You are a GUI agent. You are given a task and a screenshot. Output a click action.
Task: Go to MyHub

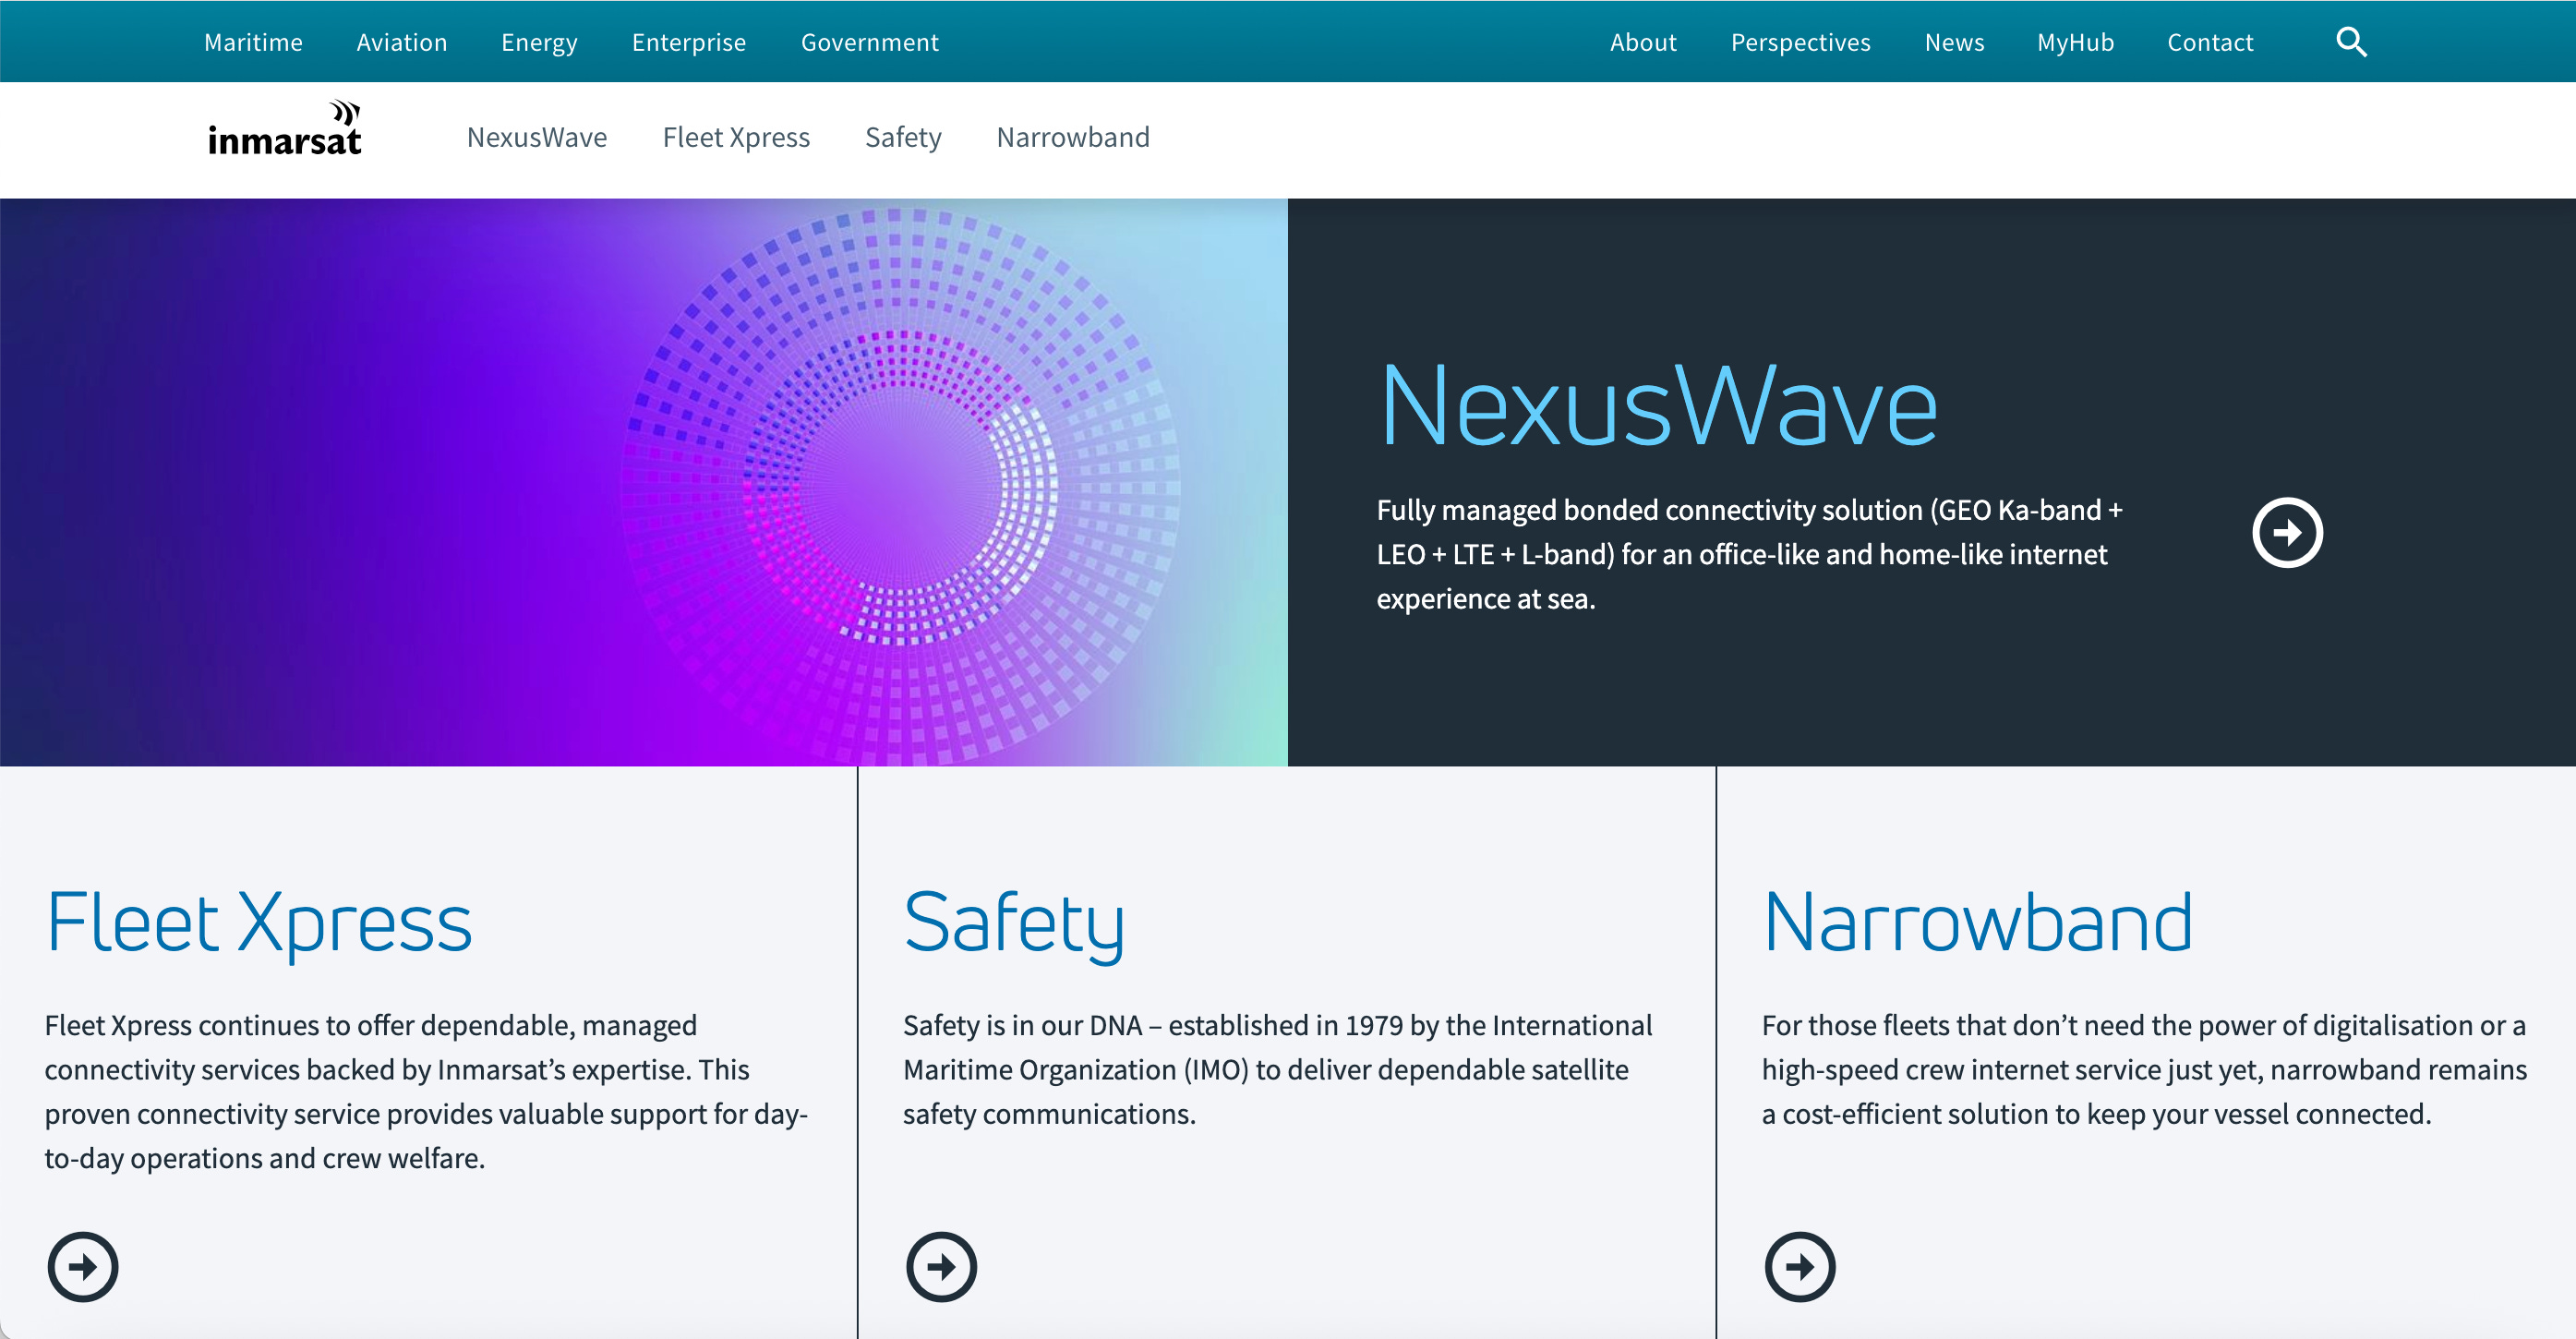[2075, 42]
